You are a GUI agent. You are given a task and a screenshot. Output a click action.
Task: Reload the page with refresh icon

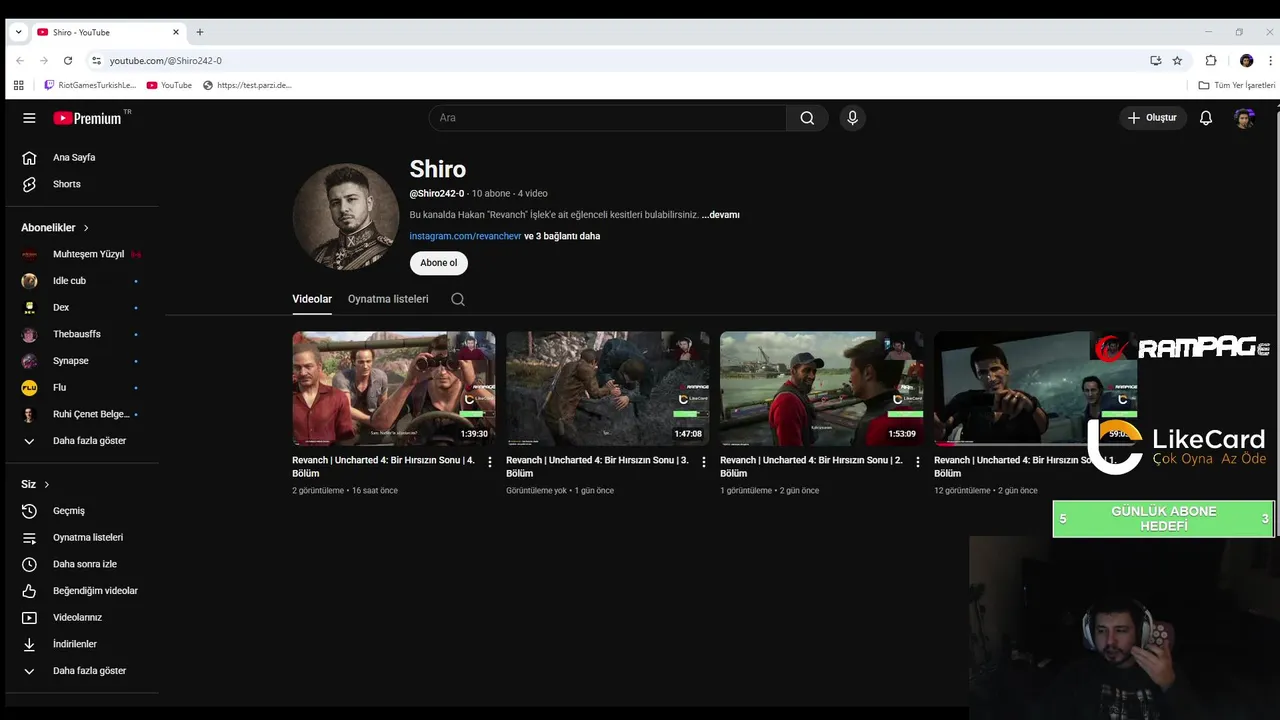pyautogui.click(x=68, y=60)
